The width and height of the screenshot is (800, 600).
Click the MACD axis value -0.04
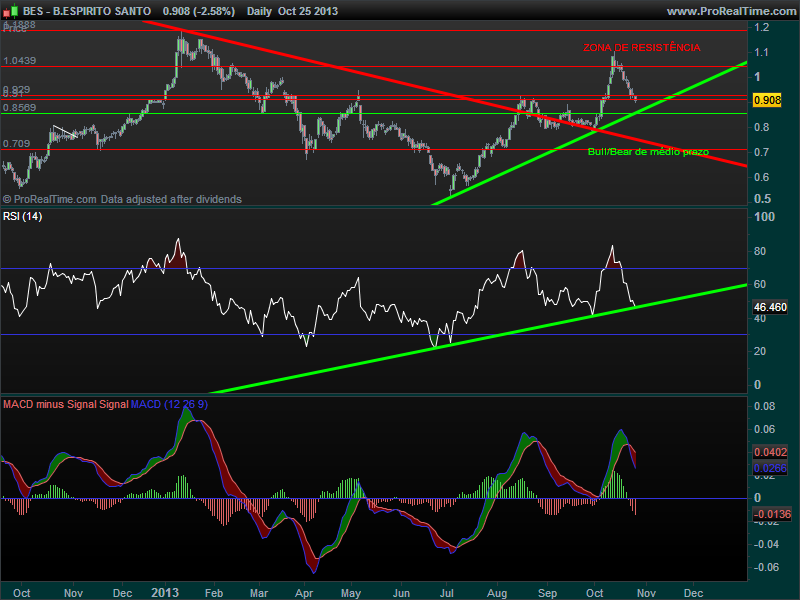(x=766, y=544)
